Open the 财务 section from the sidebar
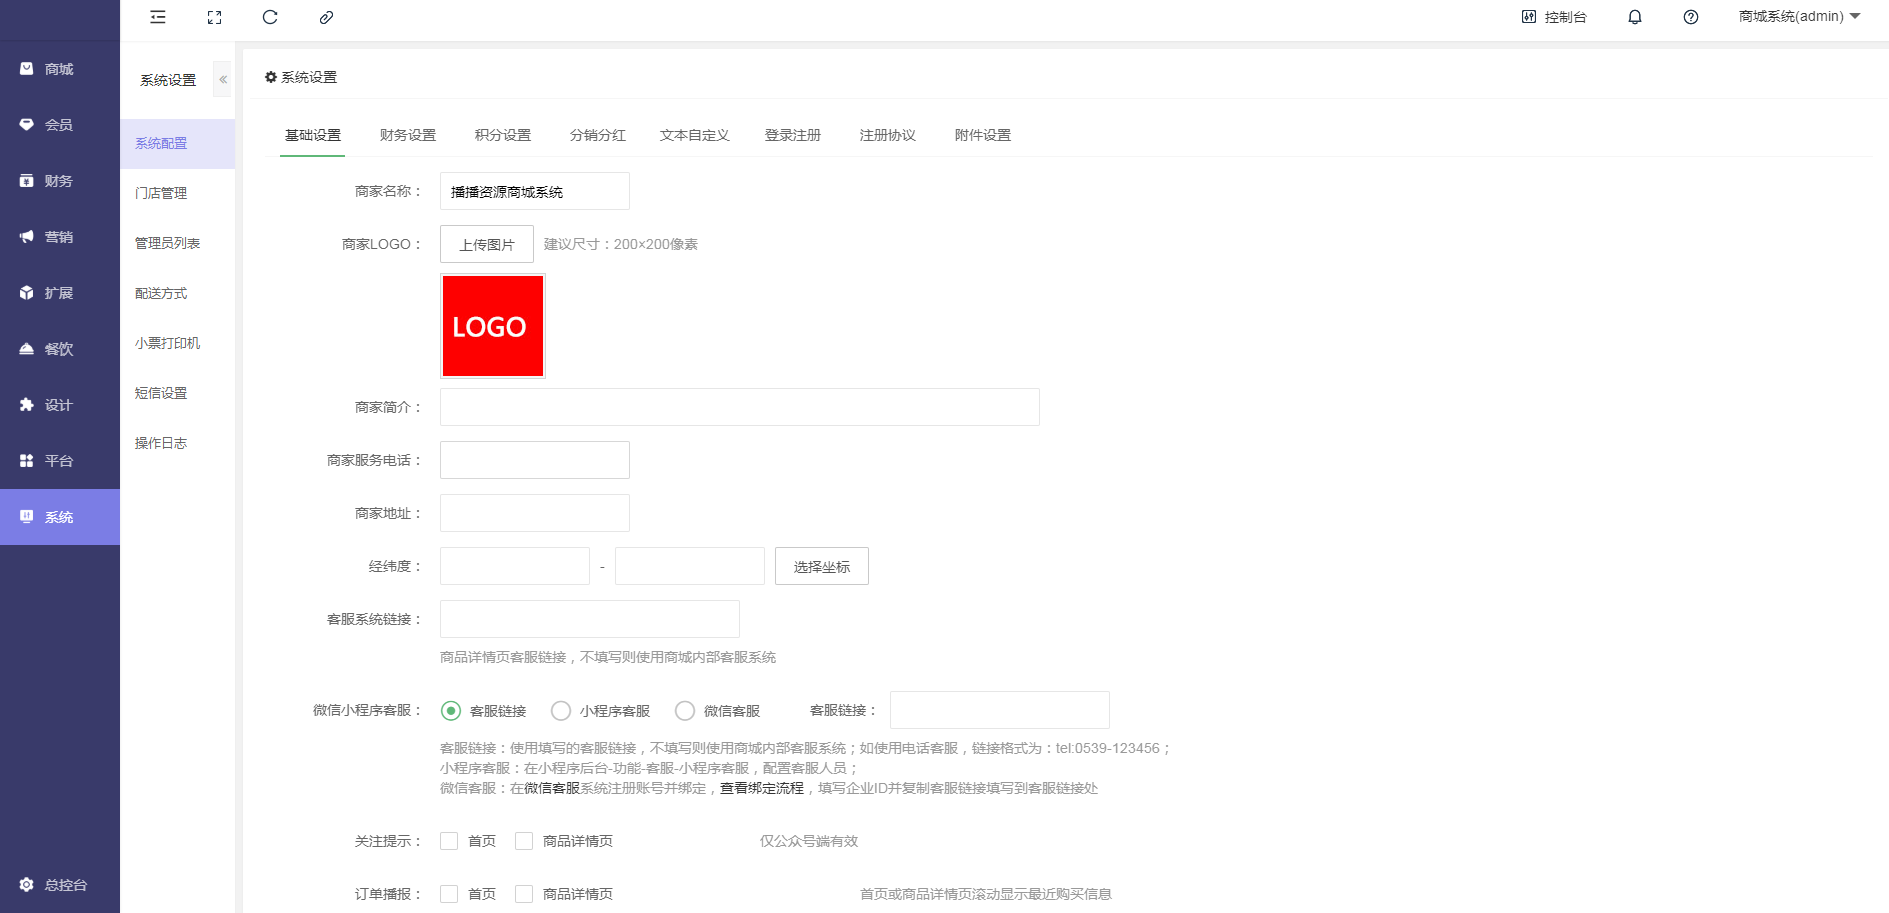This screenshot has width=1889, height=913. pyautogui.click(x=59, y=180)
